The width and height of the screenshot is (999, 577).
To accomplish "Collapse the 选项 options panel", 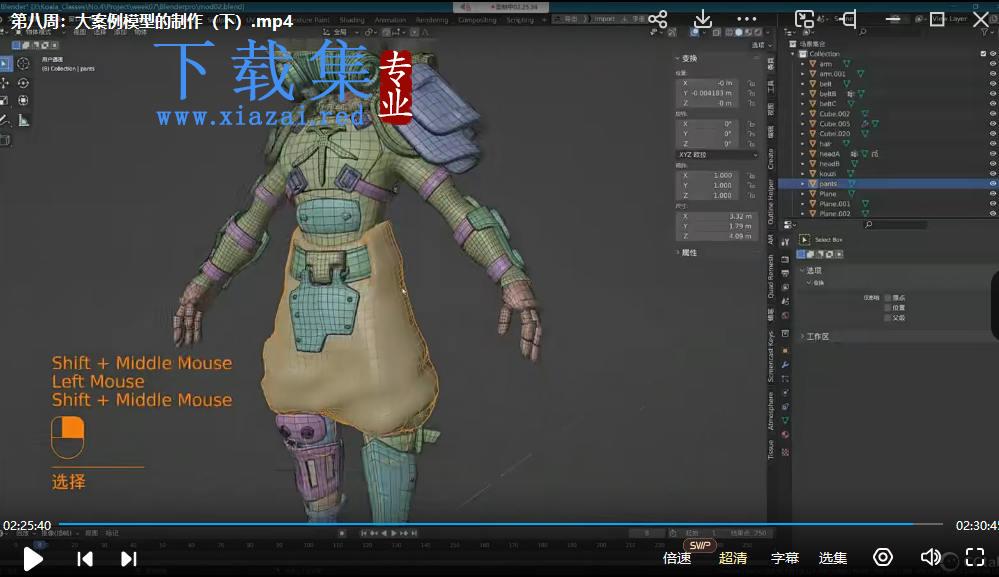I will [x=812, y=270].
